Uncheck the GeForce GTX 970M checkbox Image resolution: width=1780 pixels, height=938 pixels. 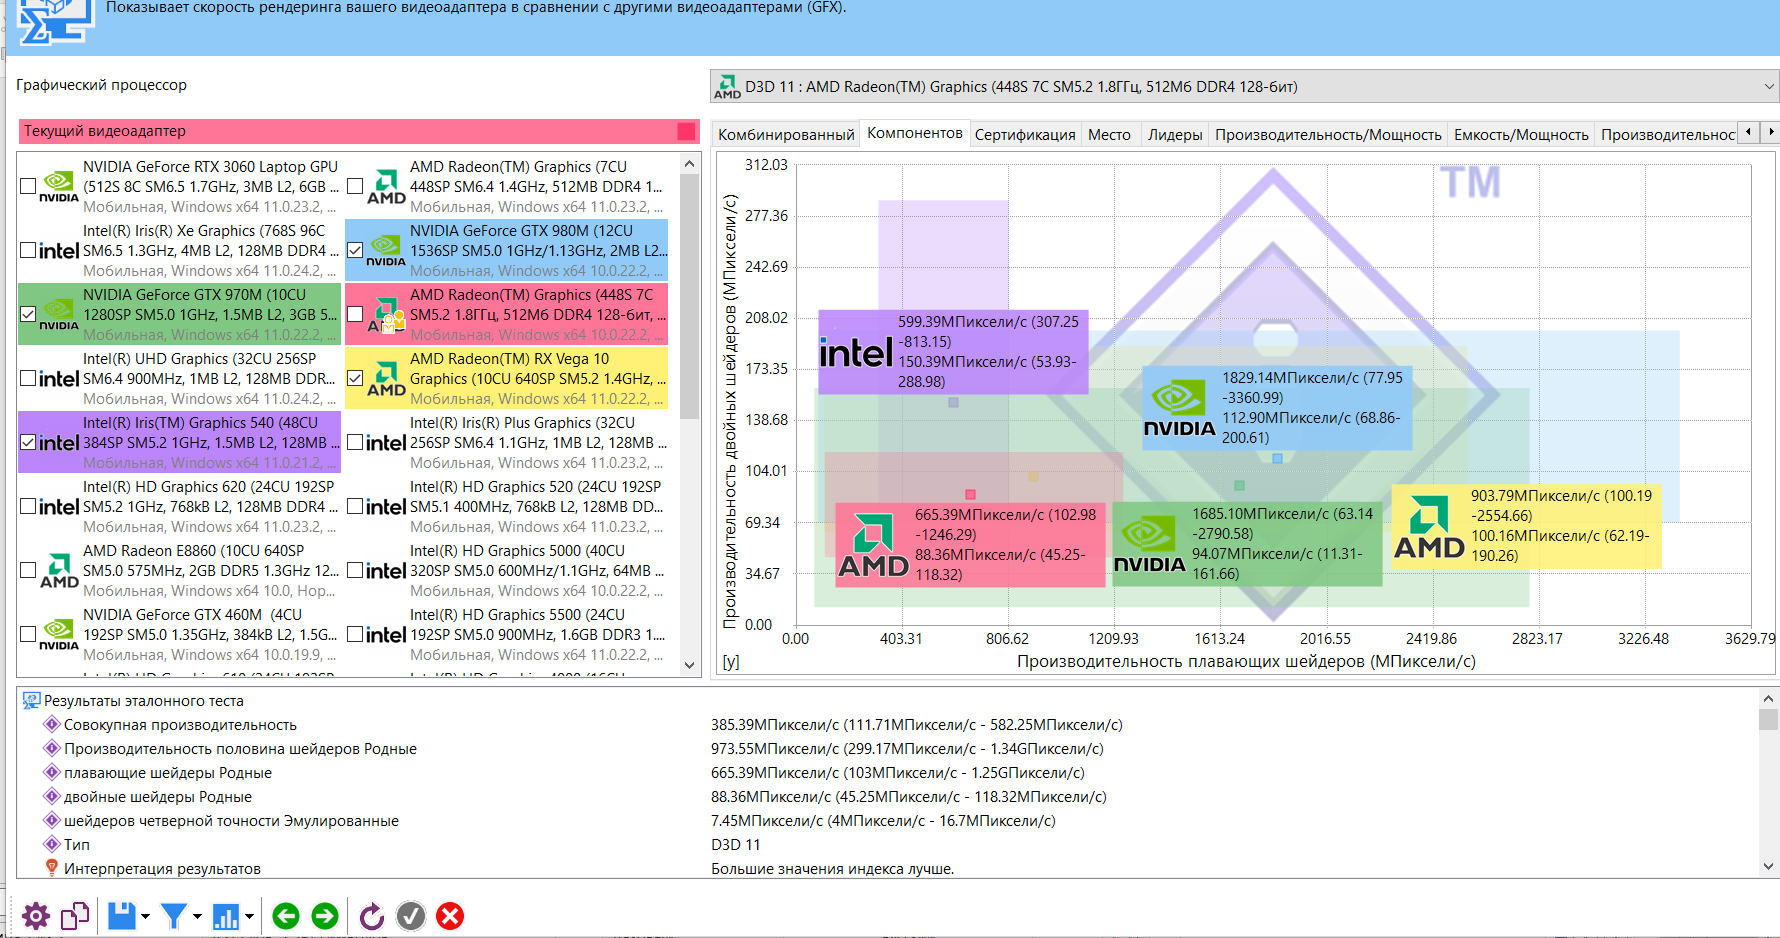click(28, 314)
